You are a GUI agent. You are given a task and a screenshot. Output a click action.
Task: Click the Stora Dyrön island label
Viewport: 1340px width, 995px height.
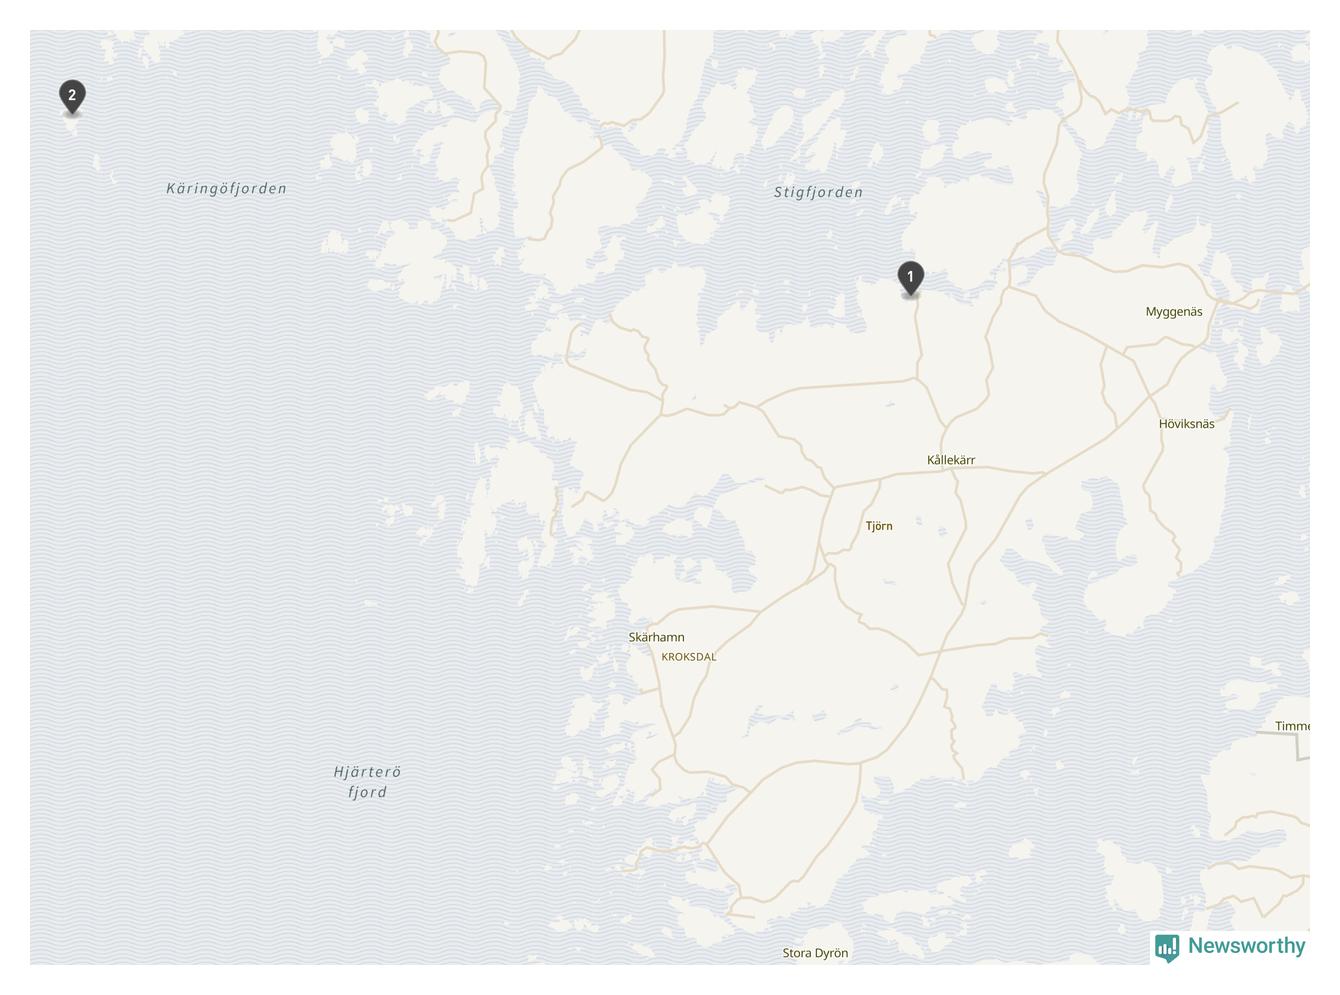click(x=815, y=953)
